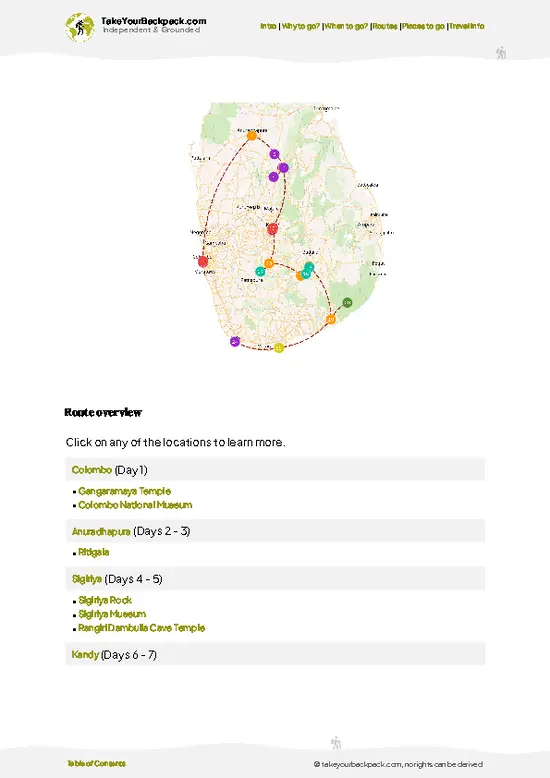The width and height of the screenshot is (550, 778).
Task: Open the Gangaramaya Temple link
Action: pos(125,491)
